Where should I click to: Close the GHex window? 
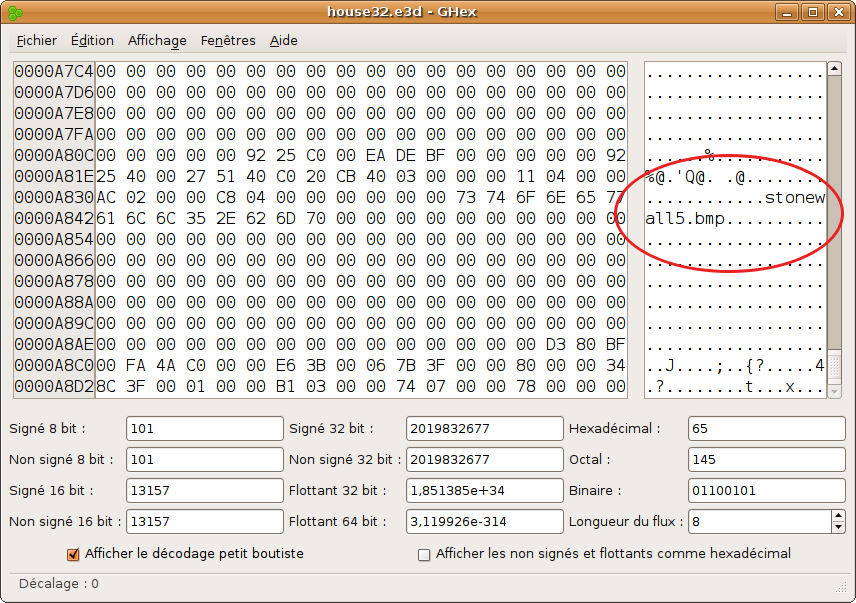[x=839, y=12]
